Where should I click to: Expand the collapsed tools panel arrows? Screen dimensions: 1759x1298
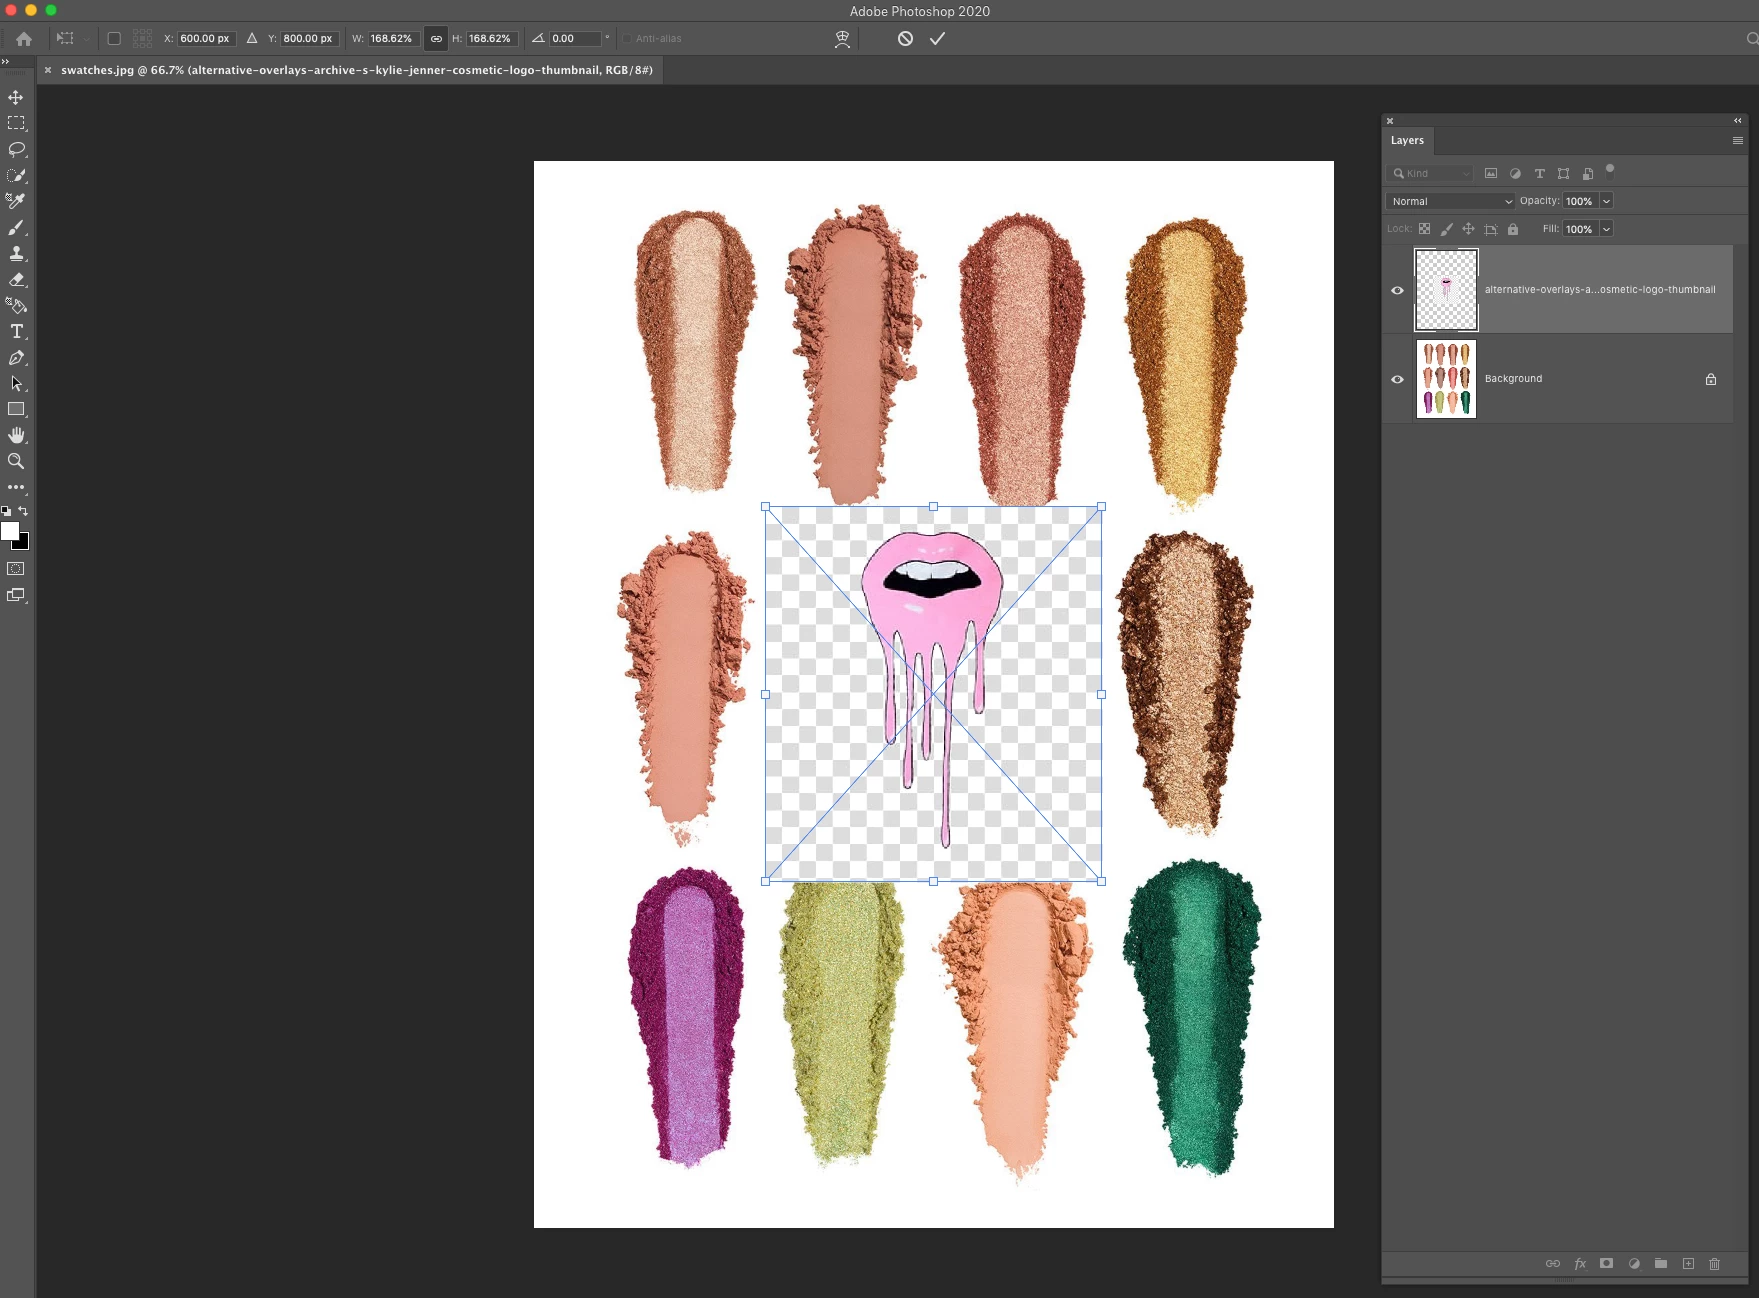tap(5, 62)
